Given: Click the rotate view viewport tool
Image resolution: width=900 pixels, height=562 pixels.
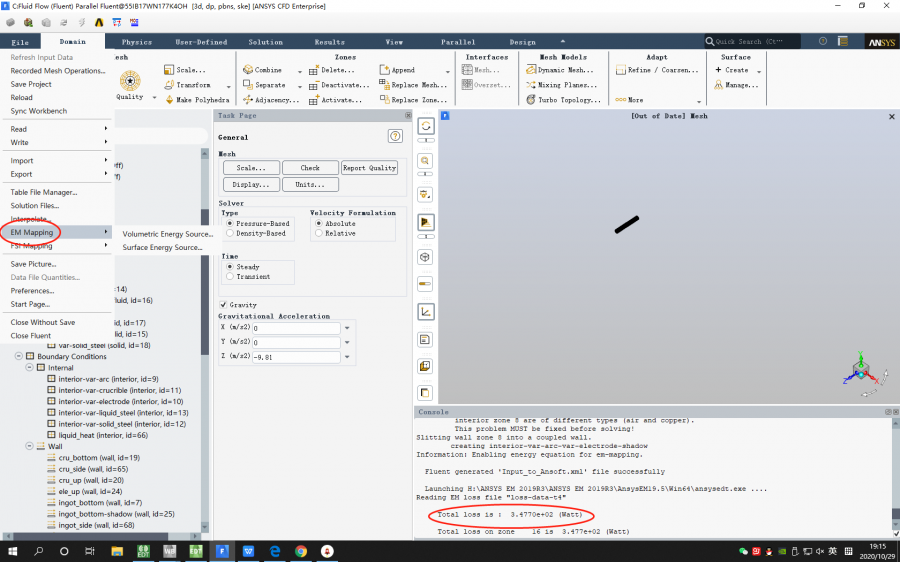Looking at the screenshot, I should coord(426,126).
